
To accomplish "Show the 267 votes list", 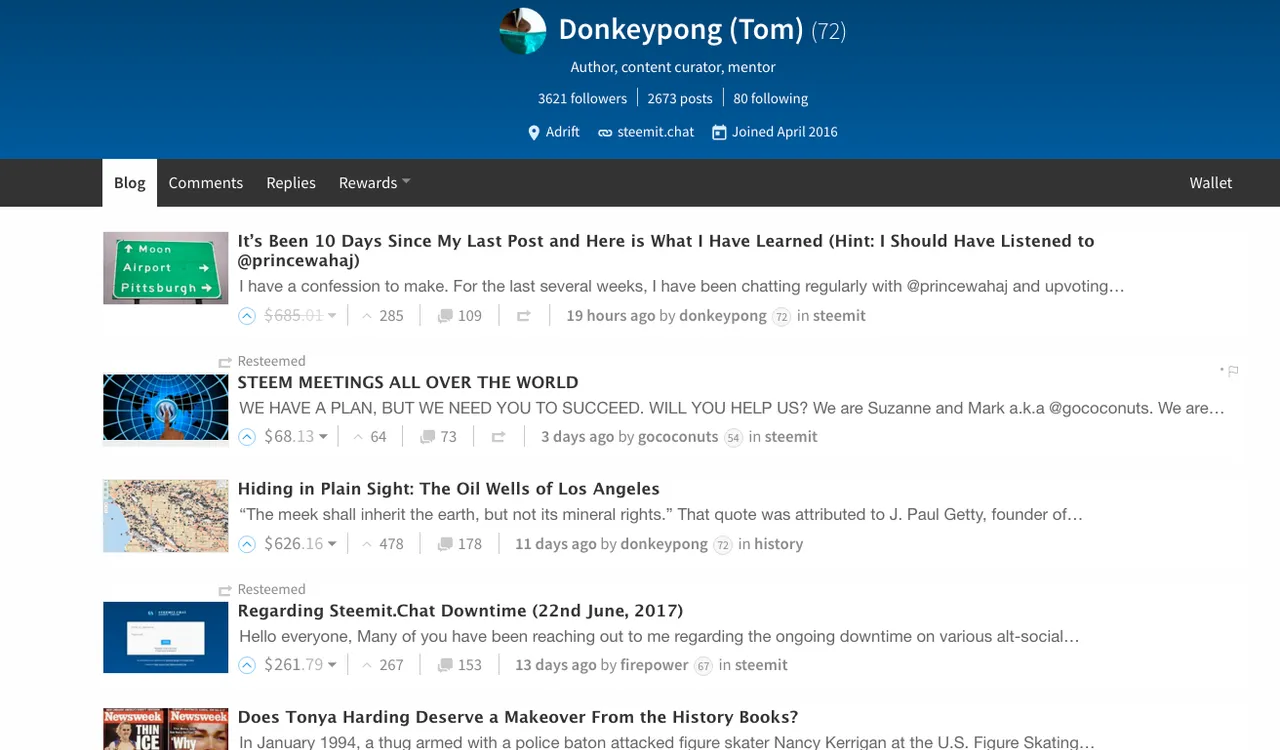I will click(x=382, y=665).
